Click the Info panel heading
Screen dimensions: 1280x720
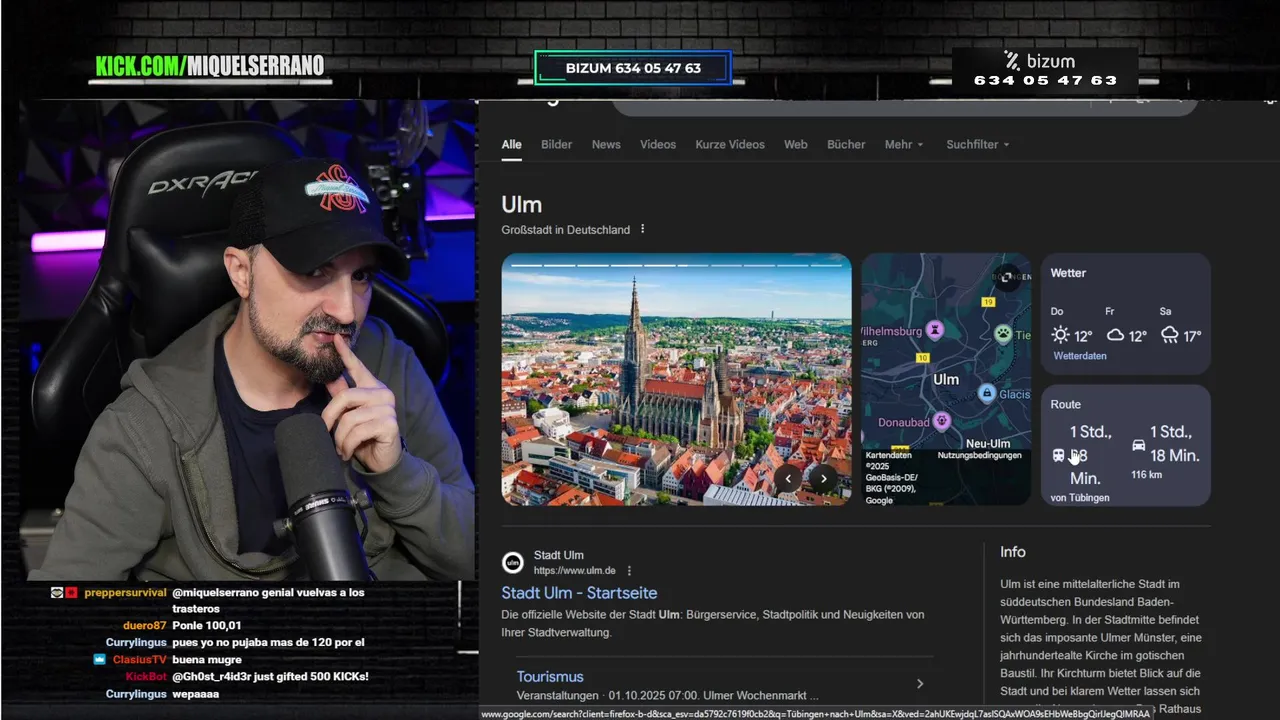(1013, 552)
